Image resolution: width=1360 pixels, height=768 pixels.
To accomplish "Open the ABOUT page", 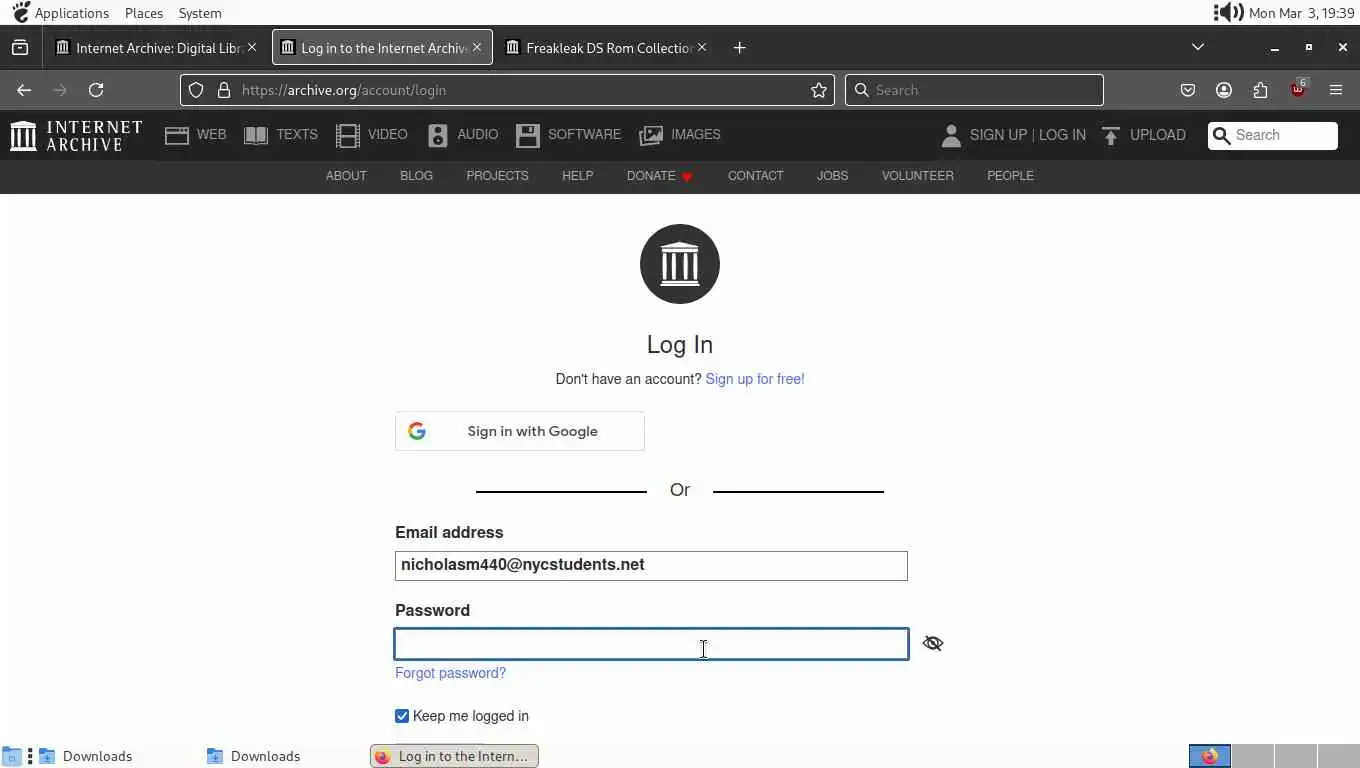I will click(x=346, y=176).
